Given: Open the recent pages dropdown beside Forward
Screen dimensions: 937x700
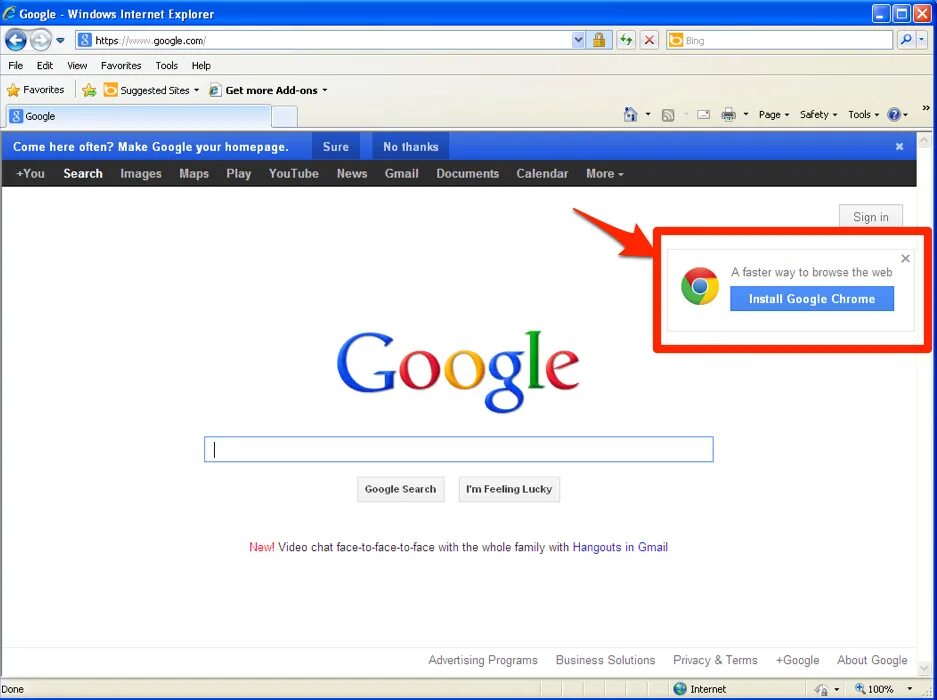Looking at the screenshot, I should tap(60, 41).
